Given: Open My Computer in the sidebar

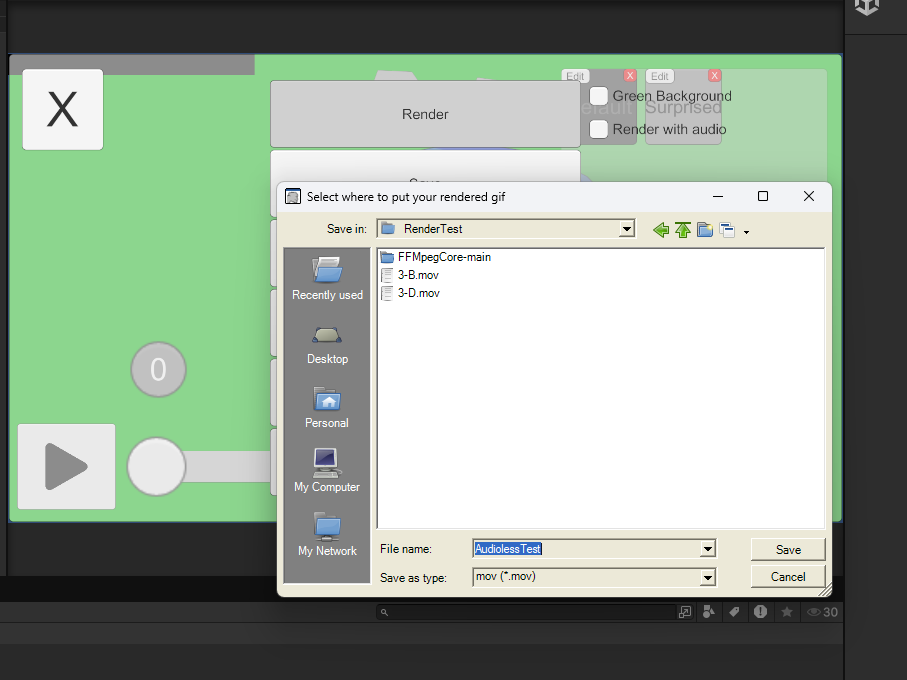Looking at the screenshot, I should coord(327,471).
